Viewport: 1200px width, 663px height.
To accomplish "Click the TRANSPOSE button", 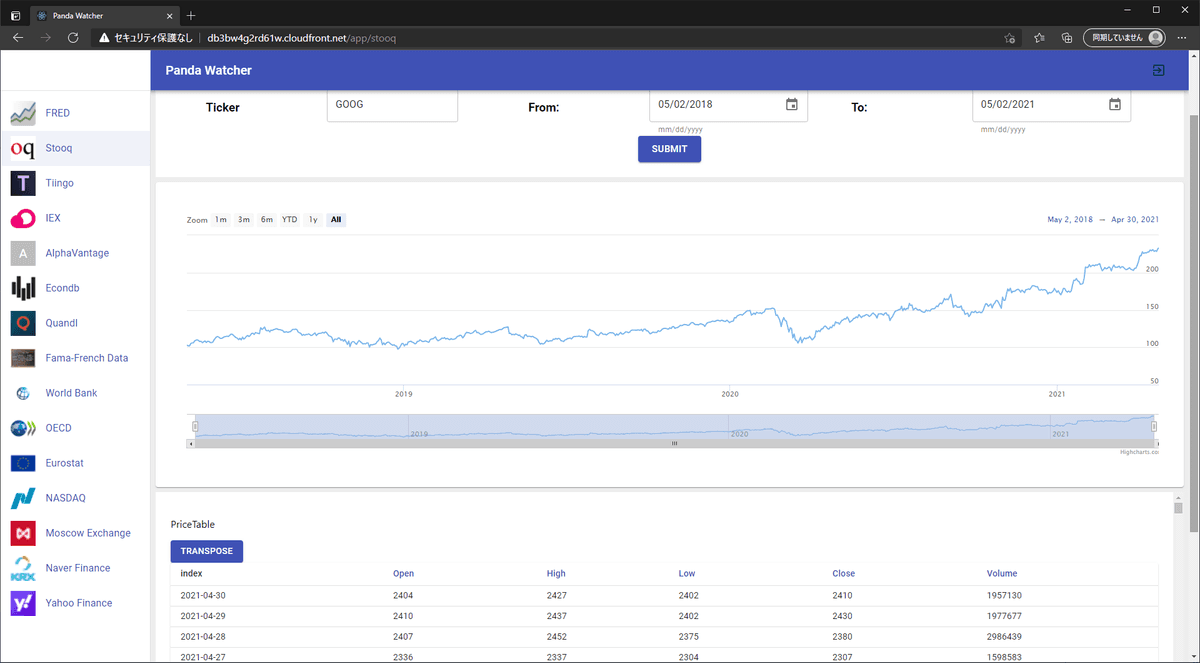I will 206,551.
